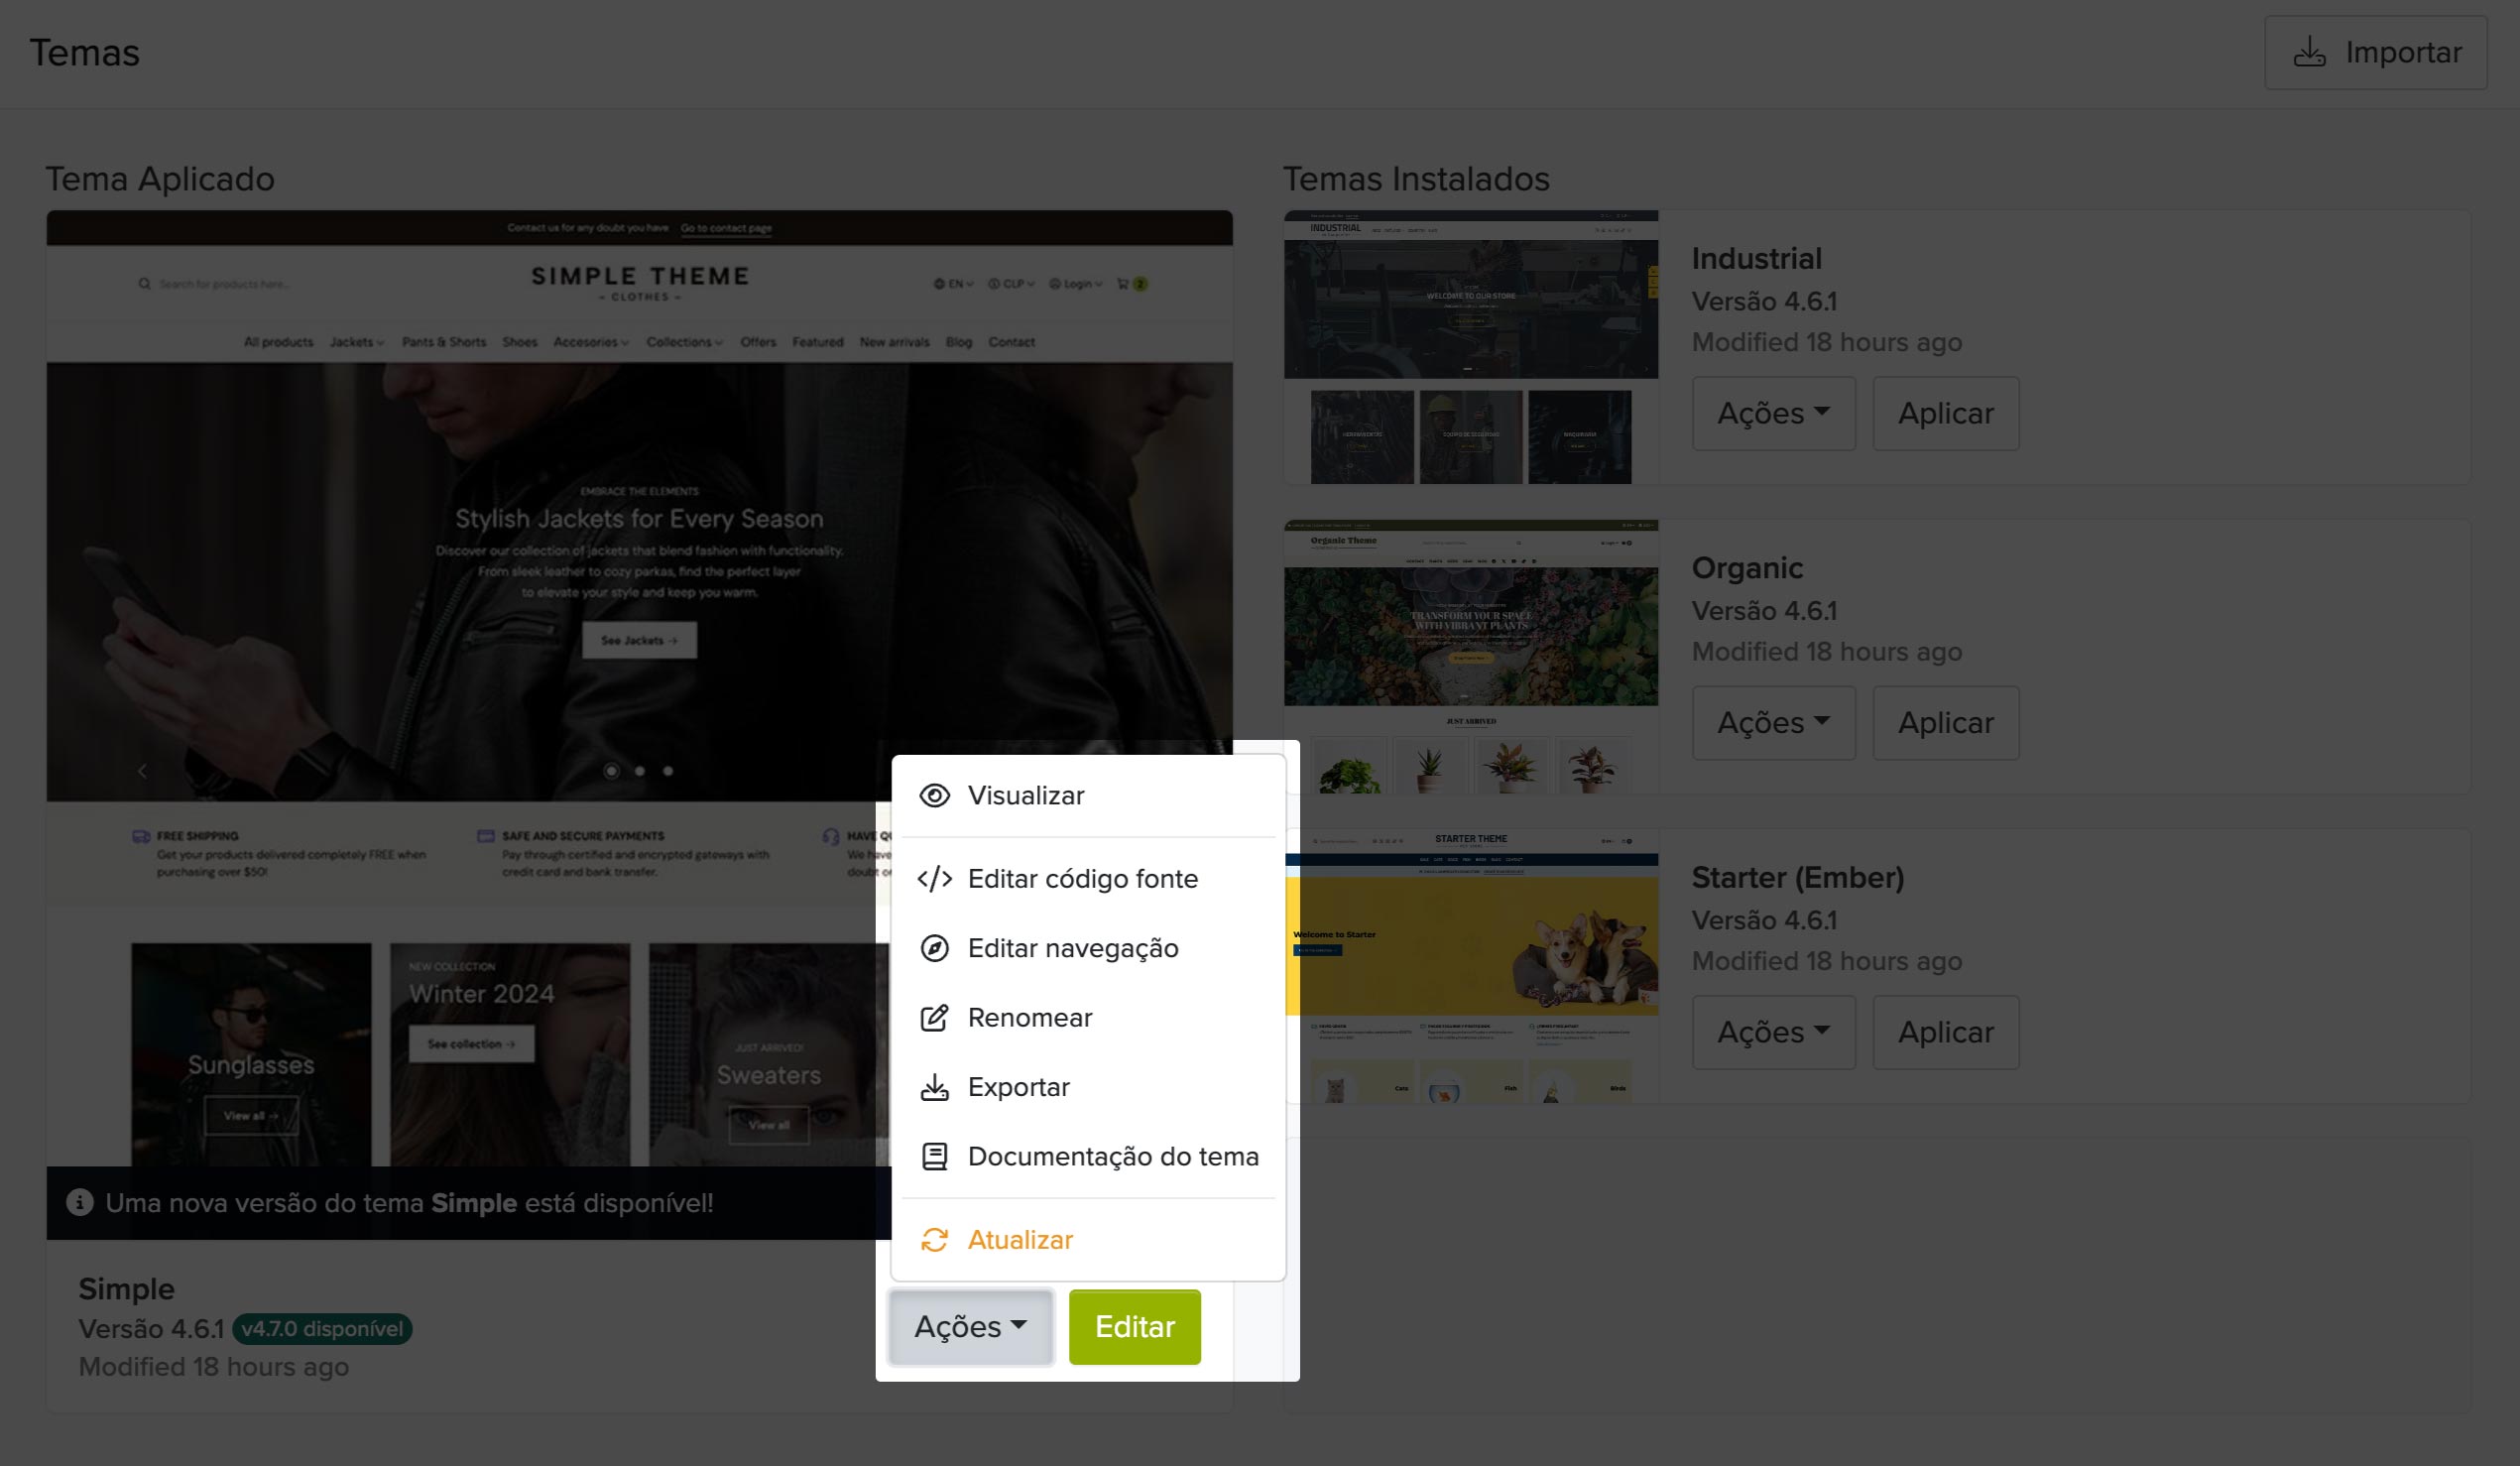Screen dimensions: 2520x1466
Task: Click the Importar button at top right
Action: (x=2375, y=53)
